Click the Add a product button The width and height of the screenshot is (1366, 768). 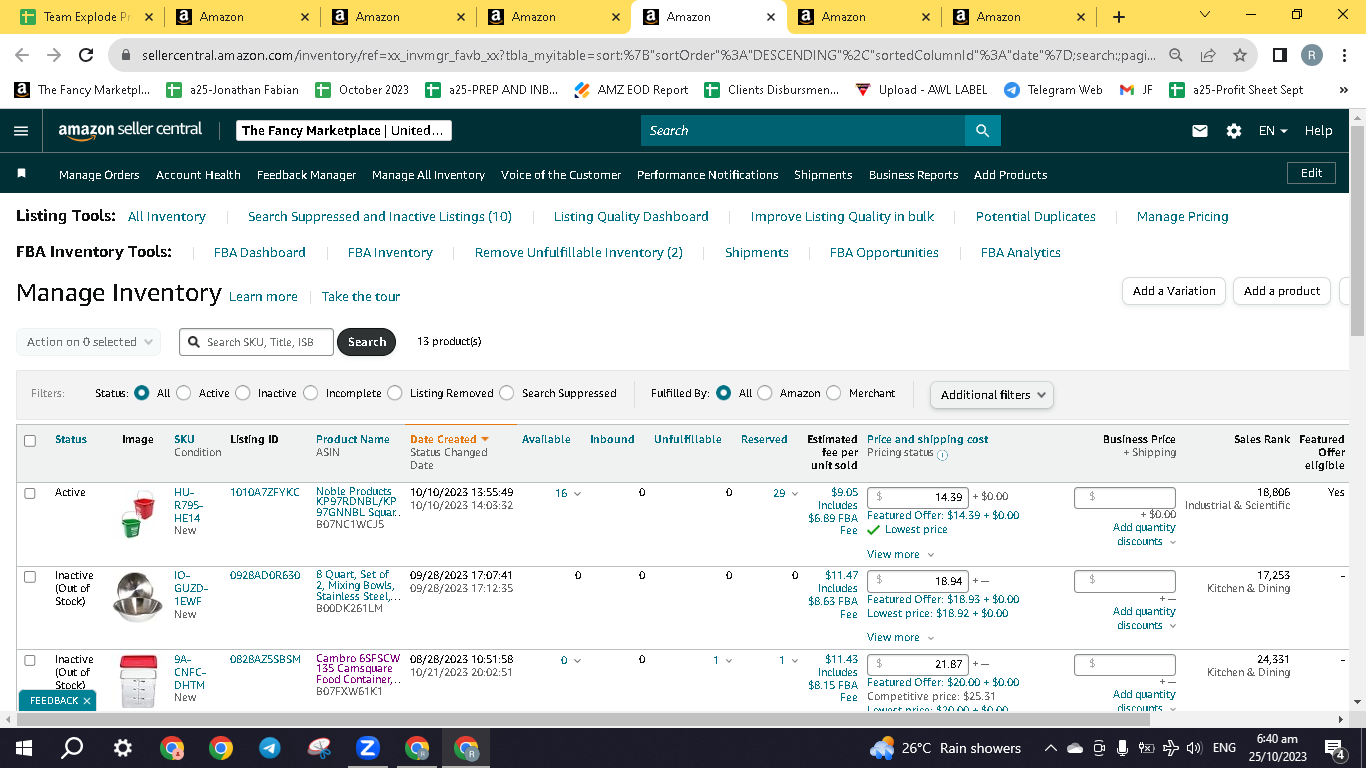coord(1282,291)
